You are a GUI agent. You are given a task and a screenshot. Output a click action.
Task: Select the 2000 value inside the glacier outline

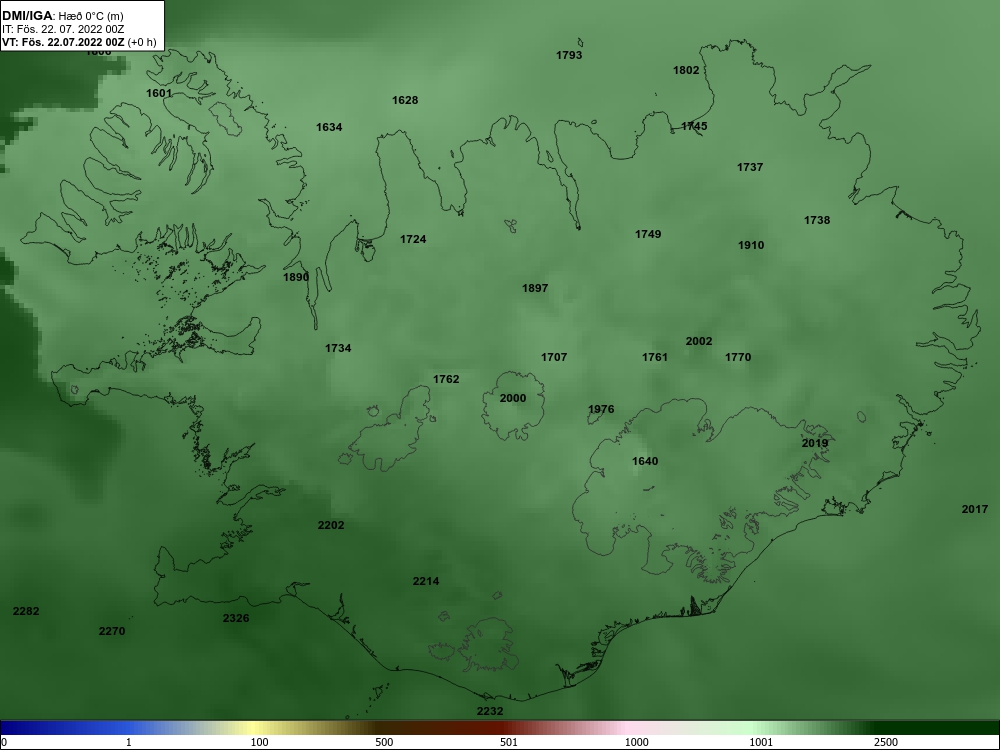(x=513, y=399)
